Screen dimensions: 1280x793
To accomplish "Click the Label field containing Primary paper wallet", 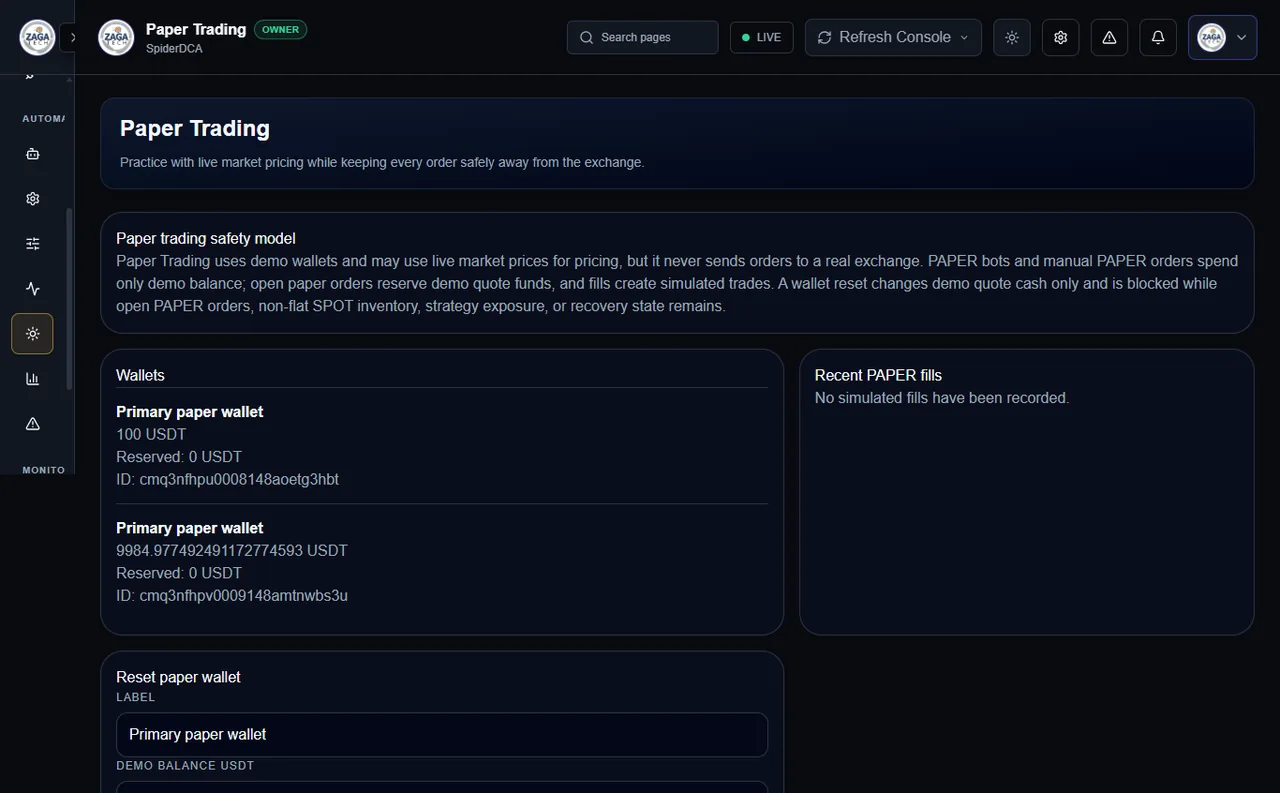I will click(442, 734).
